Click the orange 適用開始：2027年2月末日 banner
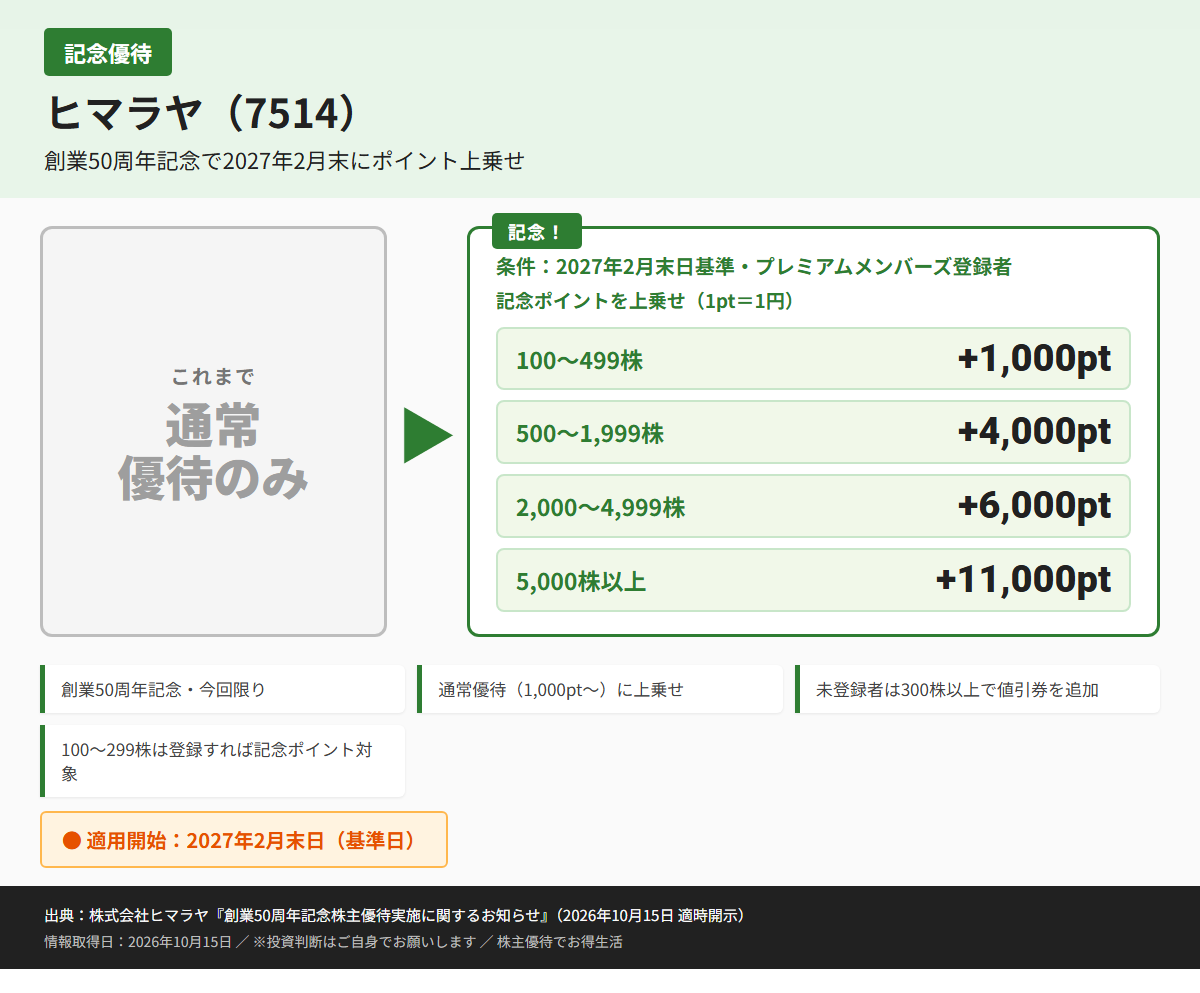The width and height of the screenshot is (1200, 993). click(x=244, y=840)
